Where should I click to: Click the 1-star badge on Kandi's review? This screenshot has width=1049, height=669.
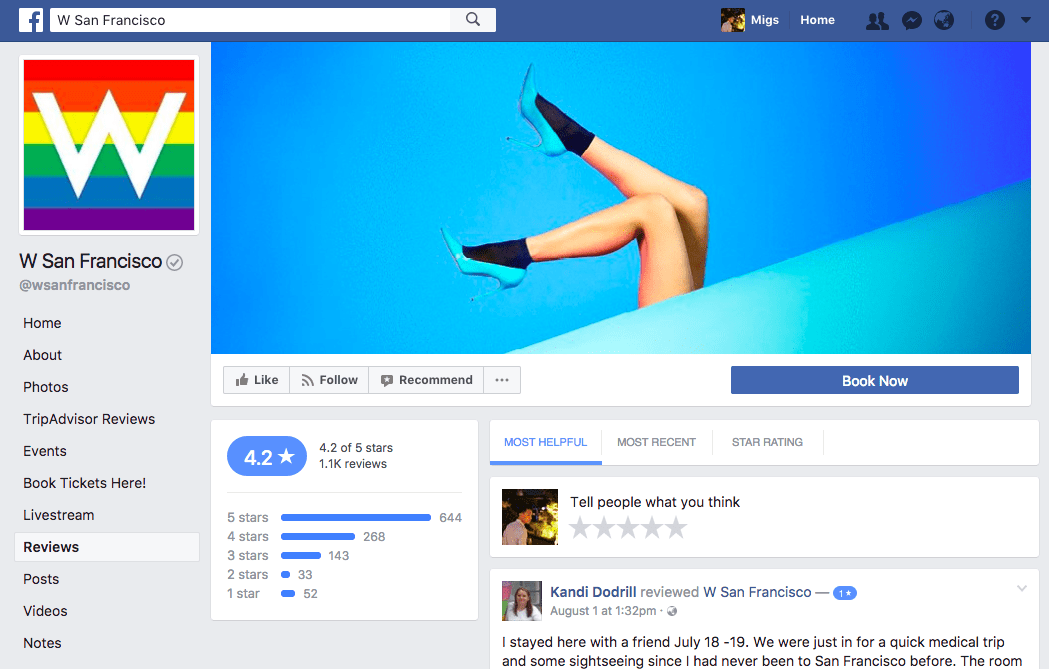844,593
